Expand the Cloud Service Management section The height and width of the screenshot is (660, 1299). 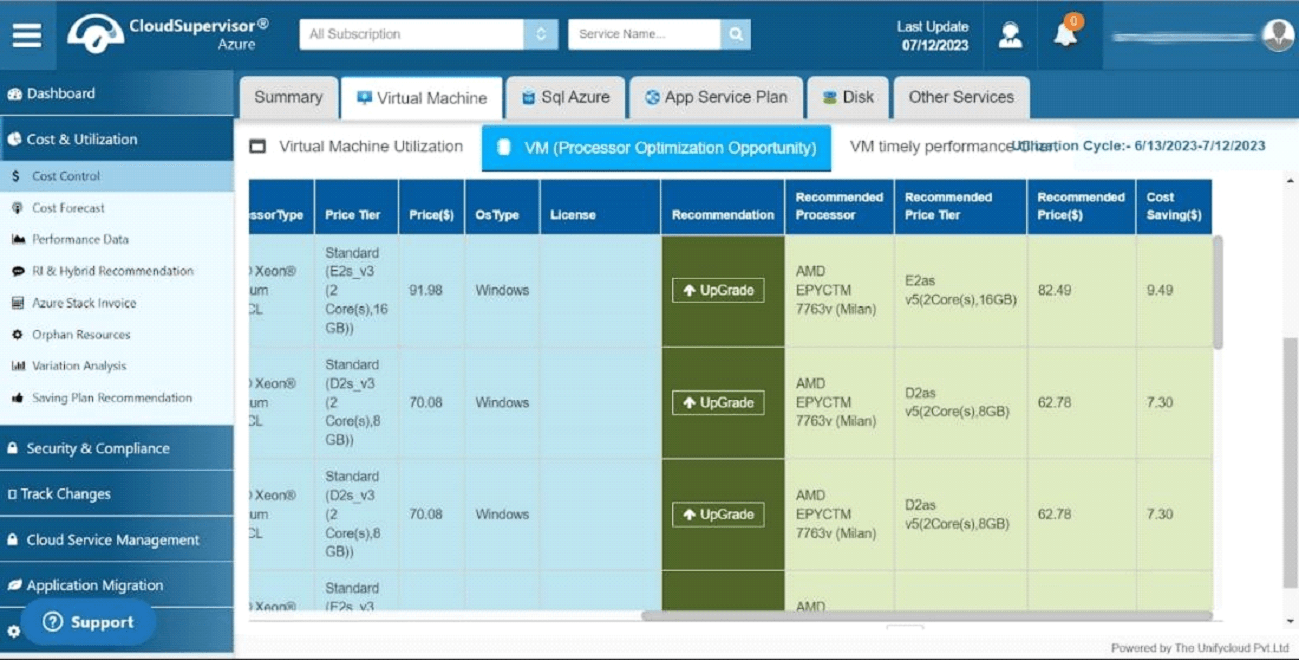(x=117, y=540)
